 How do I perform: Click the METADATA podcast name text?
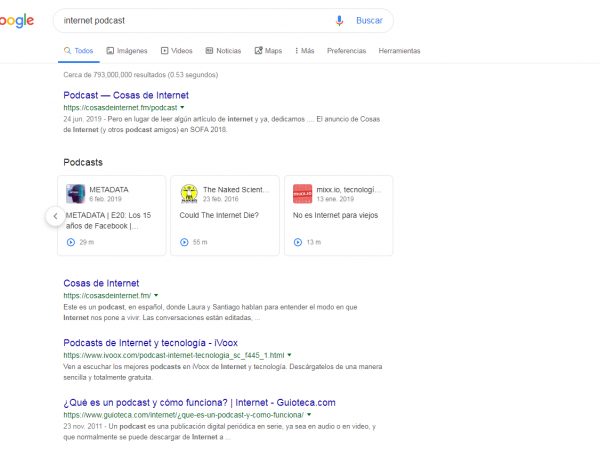[109, 190]
